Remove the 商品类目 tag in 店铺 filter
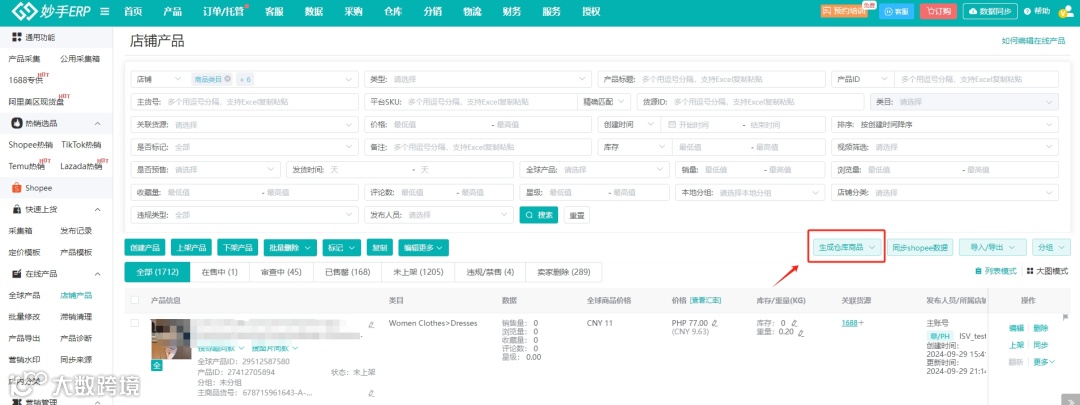The height and width of the screenshot is (405, 1080). point(227,79)
